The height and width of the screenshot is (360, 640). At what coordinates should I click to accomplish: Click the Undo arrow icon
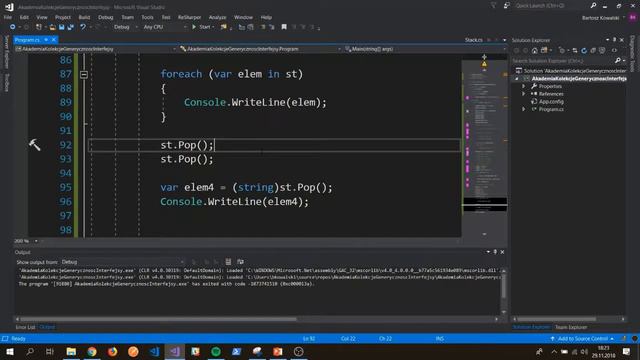(x=83, y=27)
